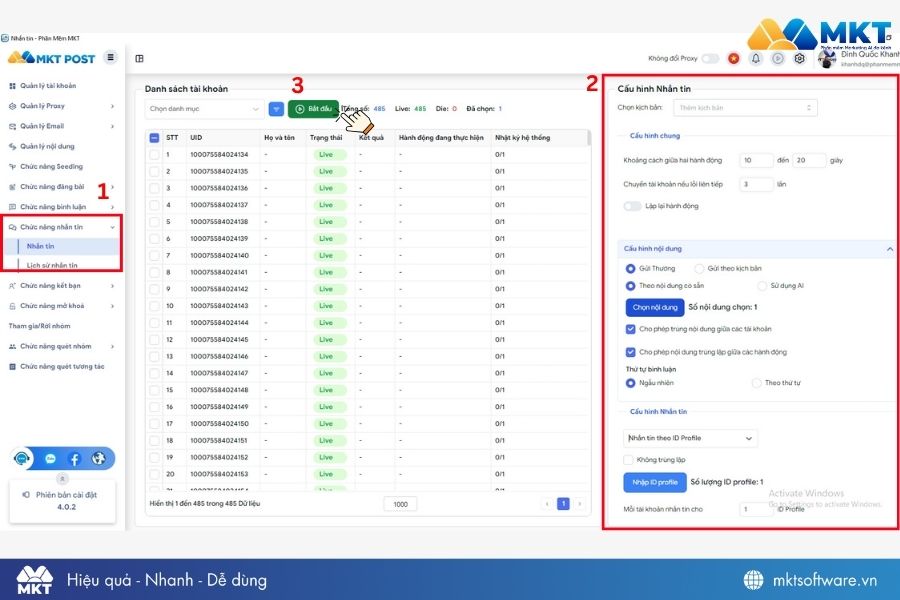Click the Chọn nội dung button
This screenshot has width=900, height=600.
pyautogui.click(x=654, y=308)
